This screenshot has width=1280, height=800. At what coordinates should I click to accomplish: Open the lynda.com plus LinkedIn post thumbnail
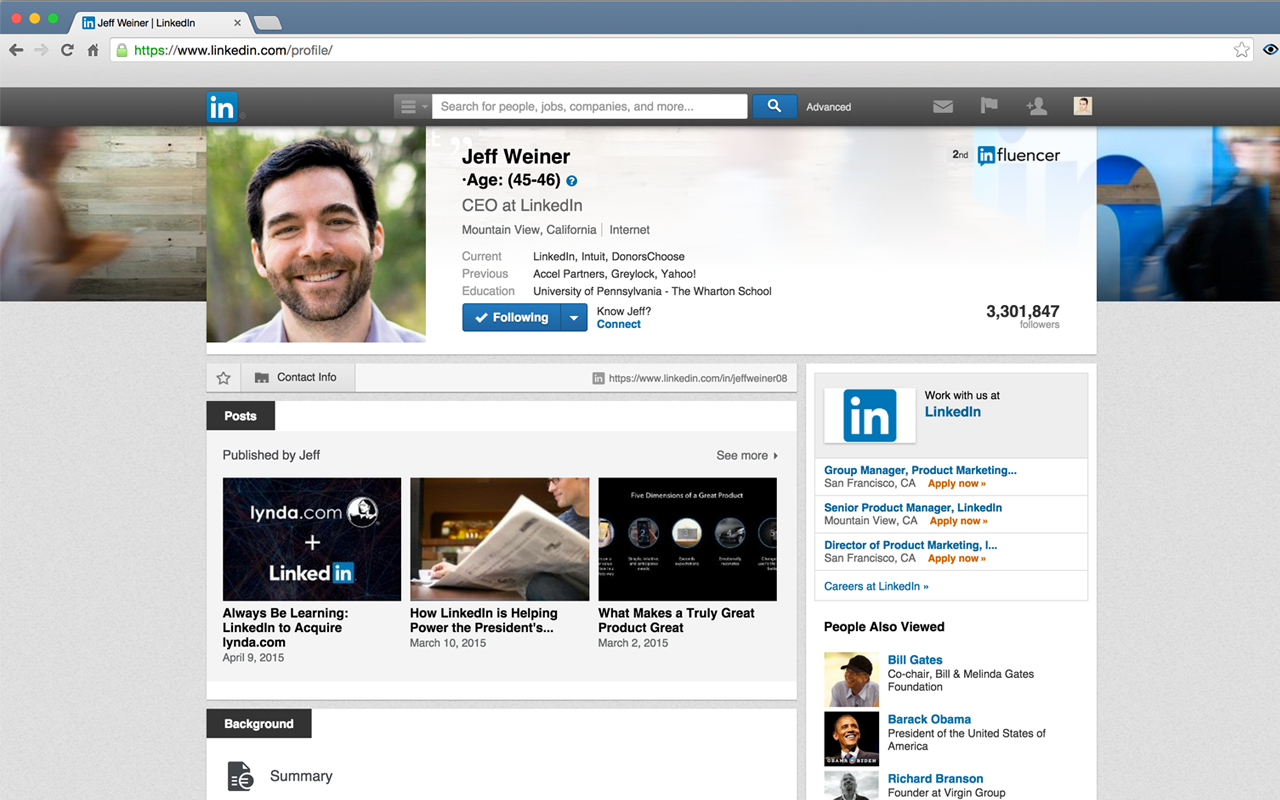coord(312,539)
